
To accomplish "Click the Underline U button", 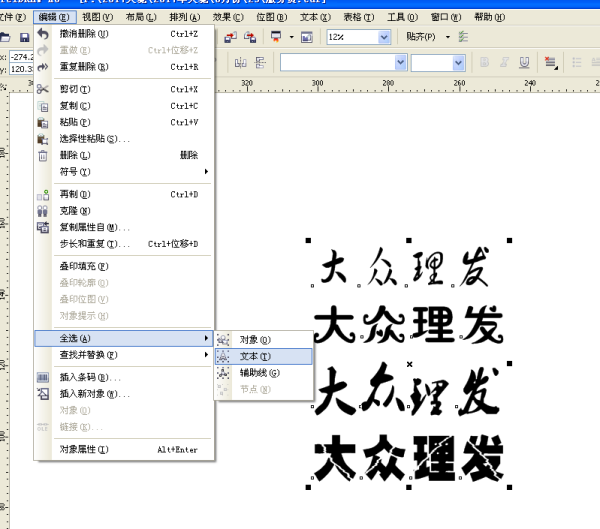I will click(524, 62).
